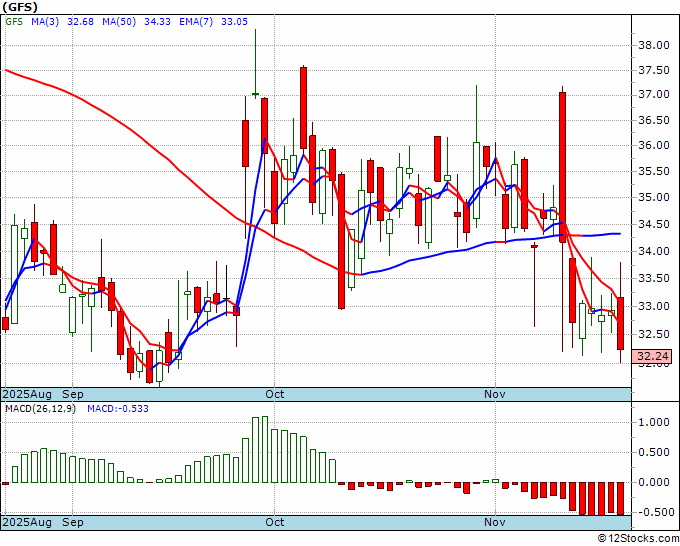Image resolution: width=680 pixels, height=546 pixels.
Task: Click the tall red November candle topping near 37.00
Action: 562,167
